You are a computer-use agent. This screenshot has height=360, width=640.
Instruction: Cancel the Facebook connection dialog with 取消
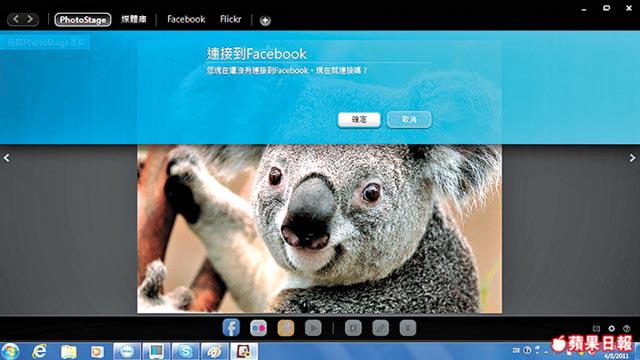409,120
